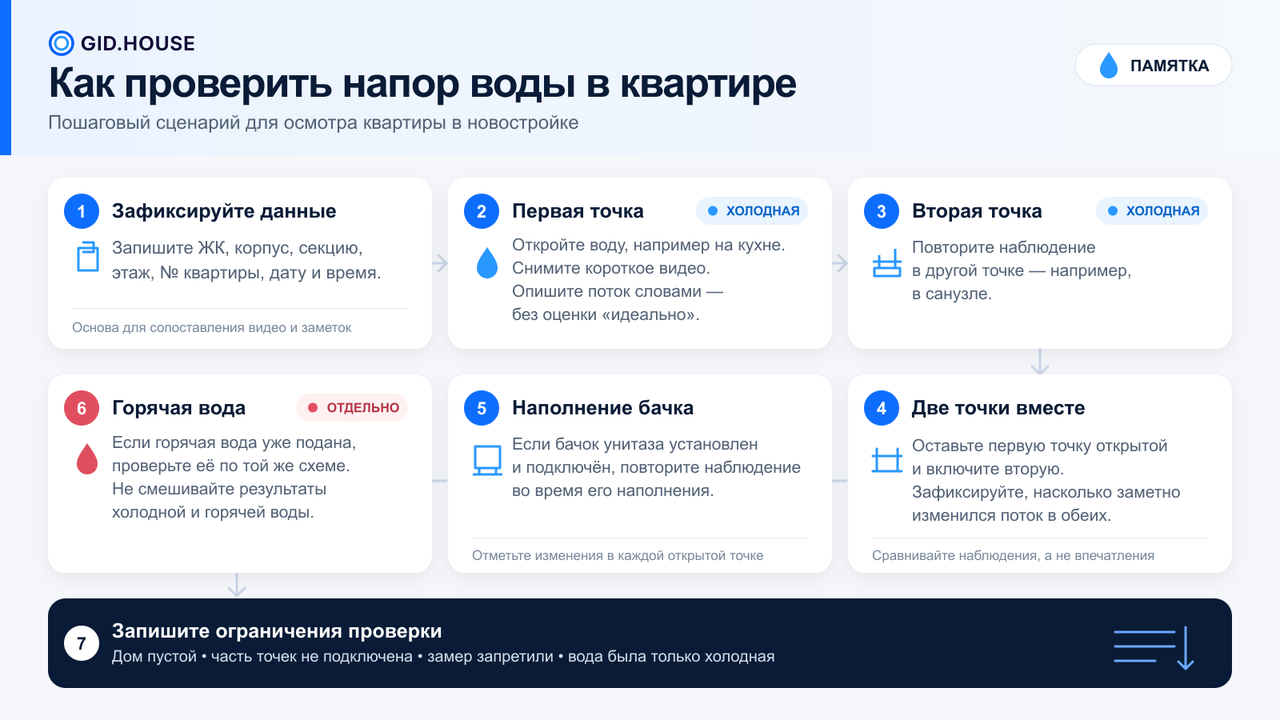Click the lines with down arrow icon in the dark banner
The height and width of the screenshot is (720, 1280).
[x=1154, y=648]
